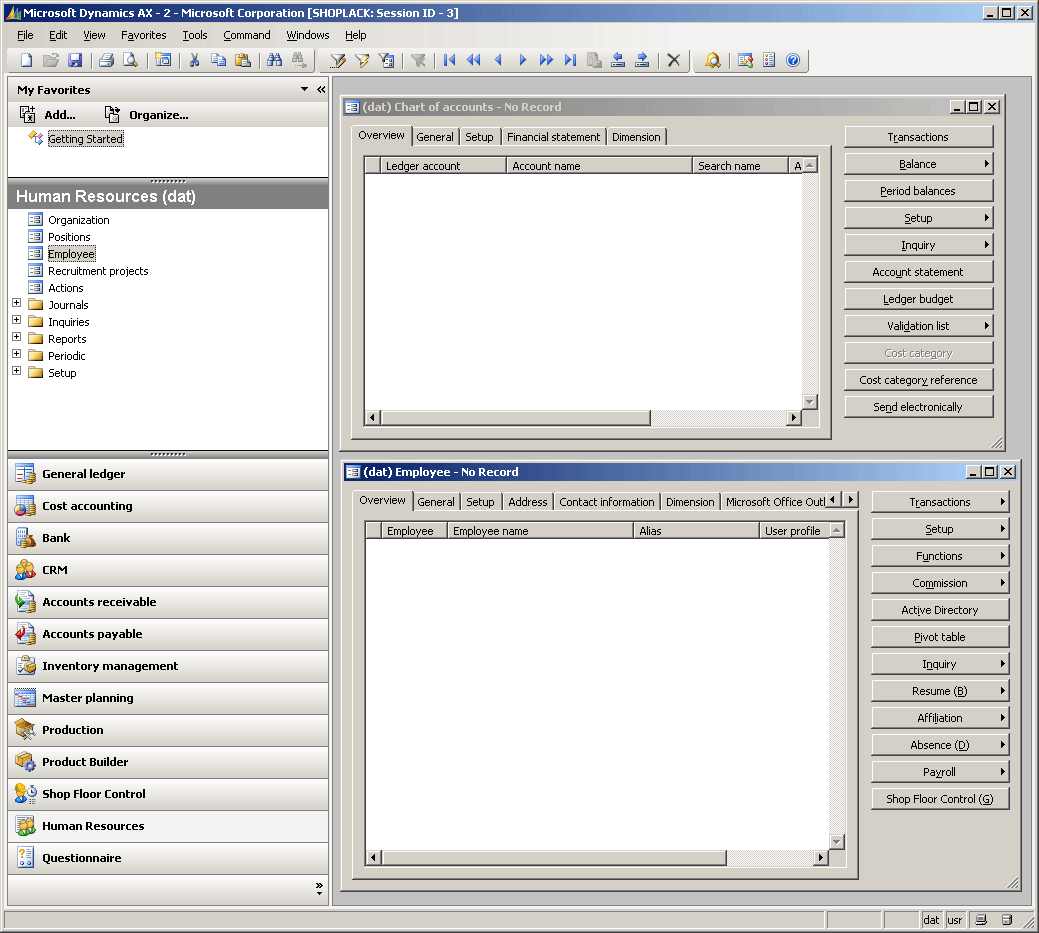Expand the Reports folder
Viewport: 1039px width, 933px height.
(17, 337)
